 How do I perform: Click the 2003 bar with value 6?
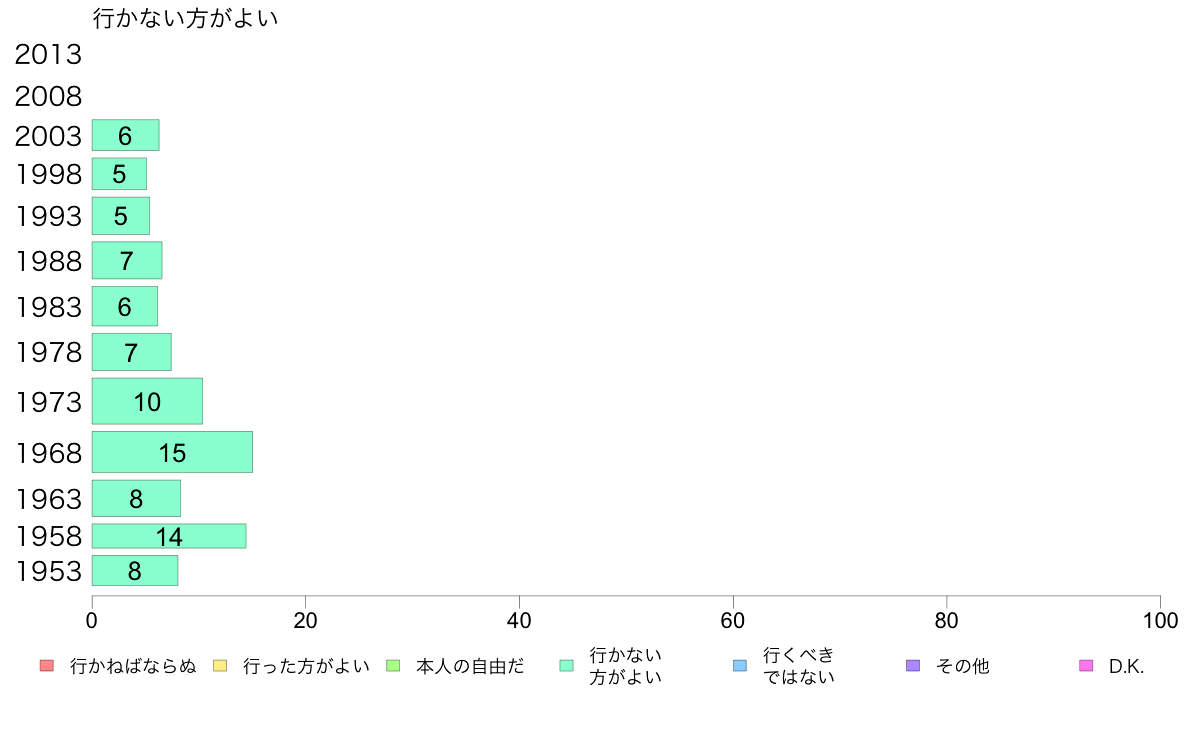tap(125, 135)
